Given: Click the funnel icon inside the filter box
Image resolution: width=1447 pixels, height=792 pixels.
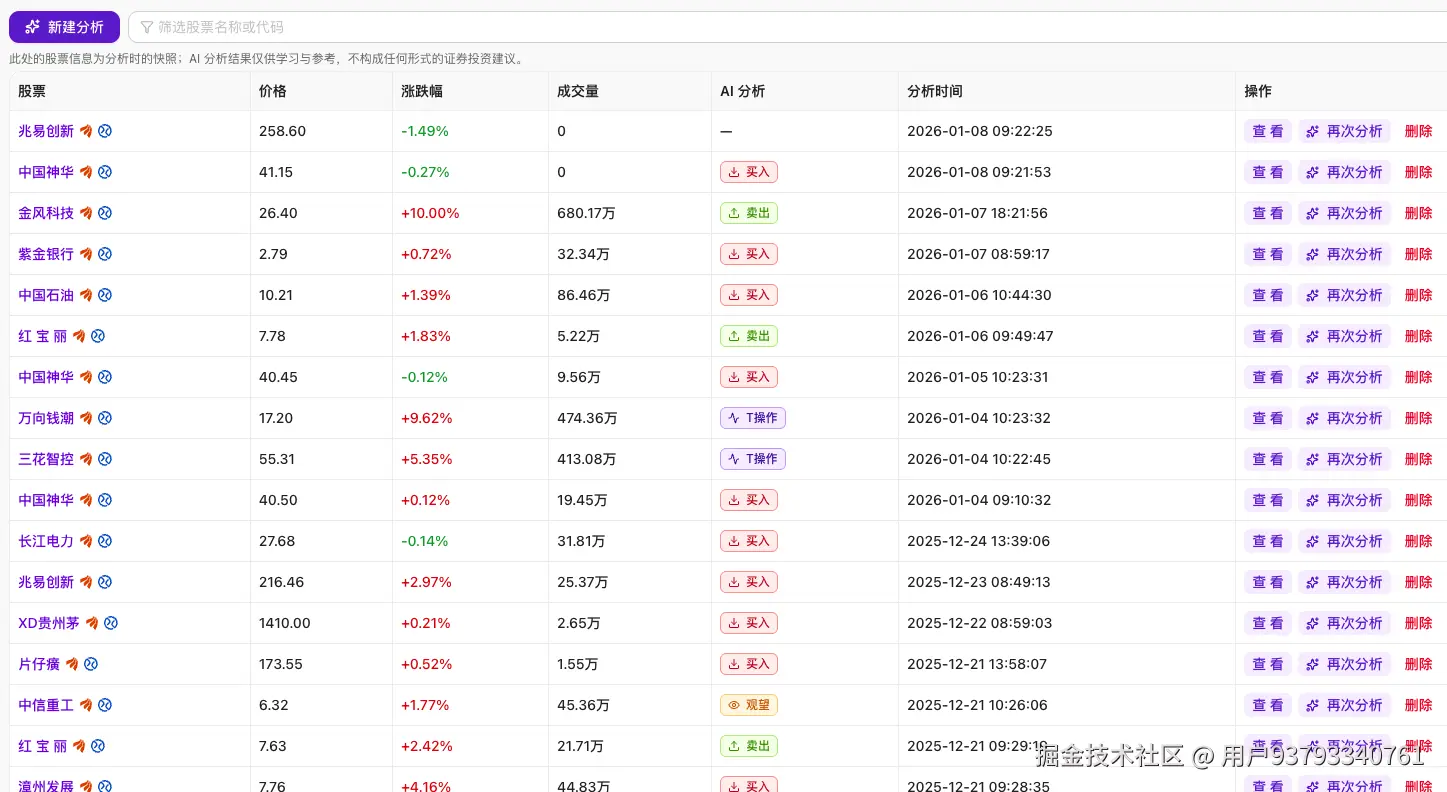Looking at the screenshot, I should click(x=147, y=27).
